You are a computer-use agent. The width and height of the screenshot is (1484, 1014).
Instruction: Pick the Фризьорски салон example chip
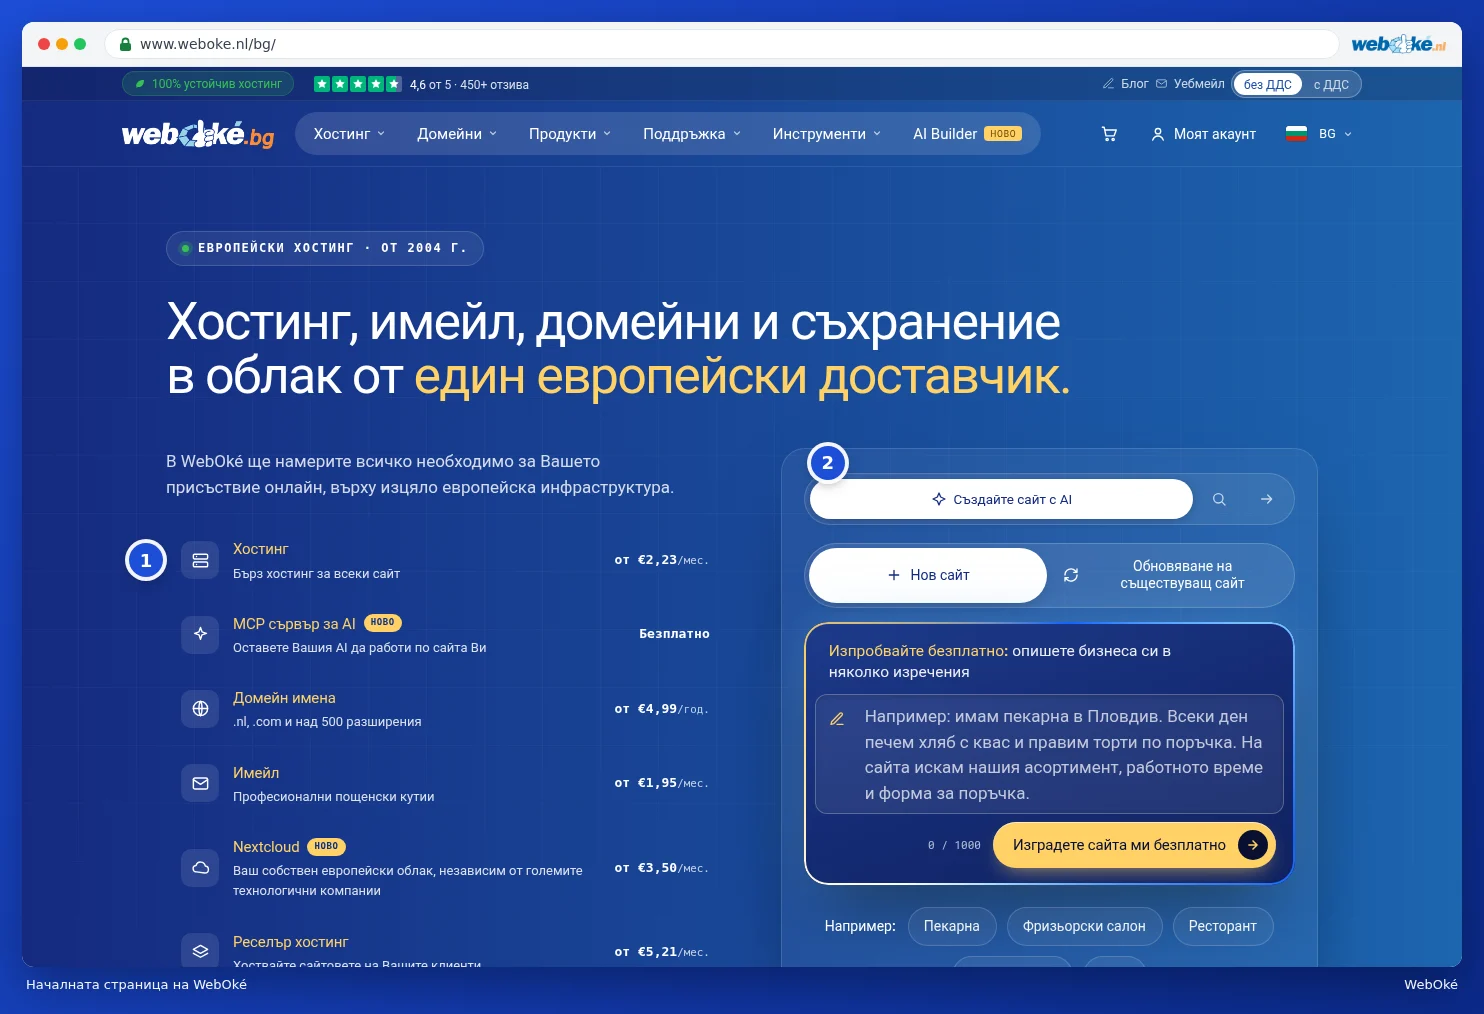(x=1084, y=926)
